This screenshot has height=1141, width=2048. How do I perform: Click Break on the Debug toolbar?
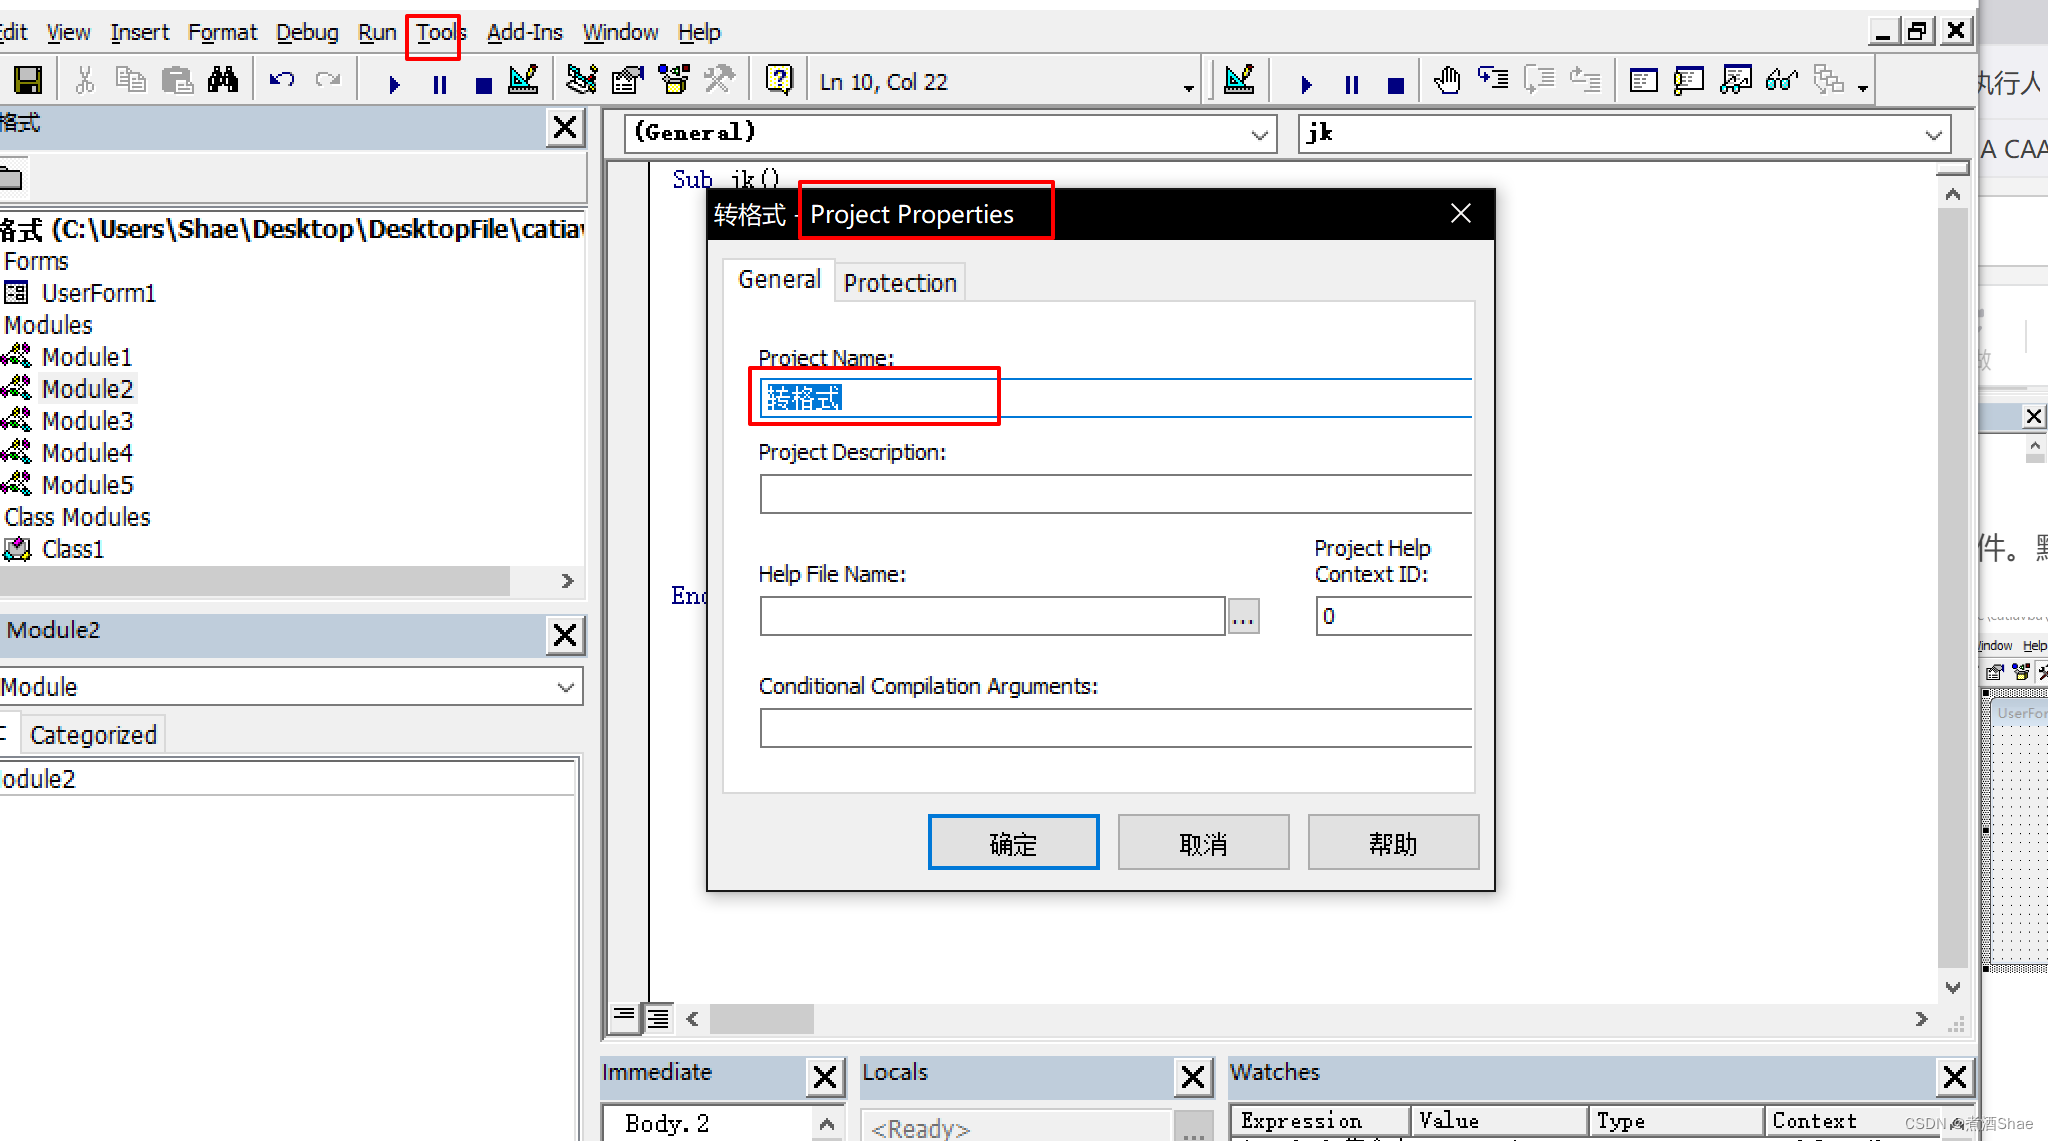(1352, 84)
